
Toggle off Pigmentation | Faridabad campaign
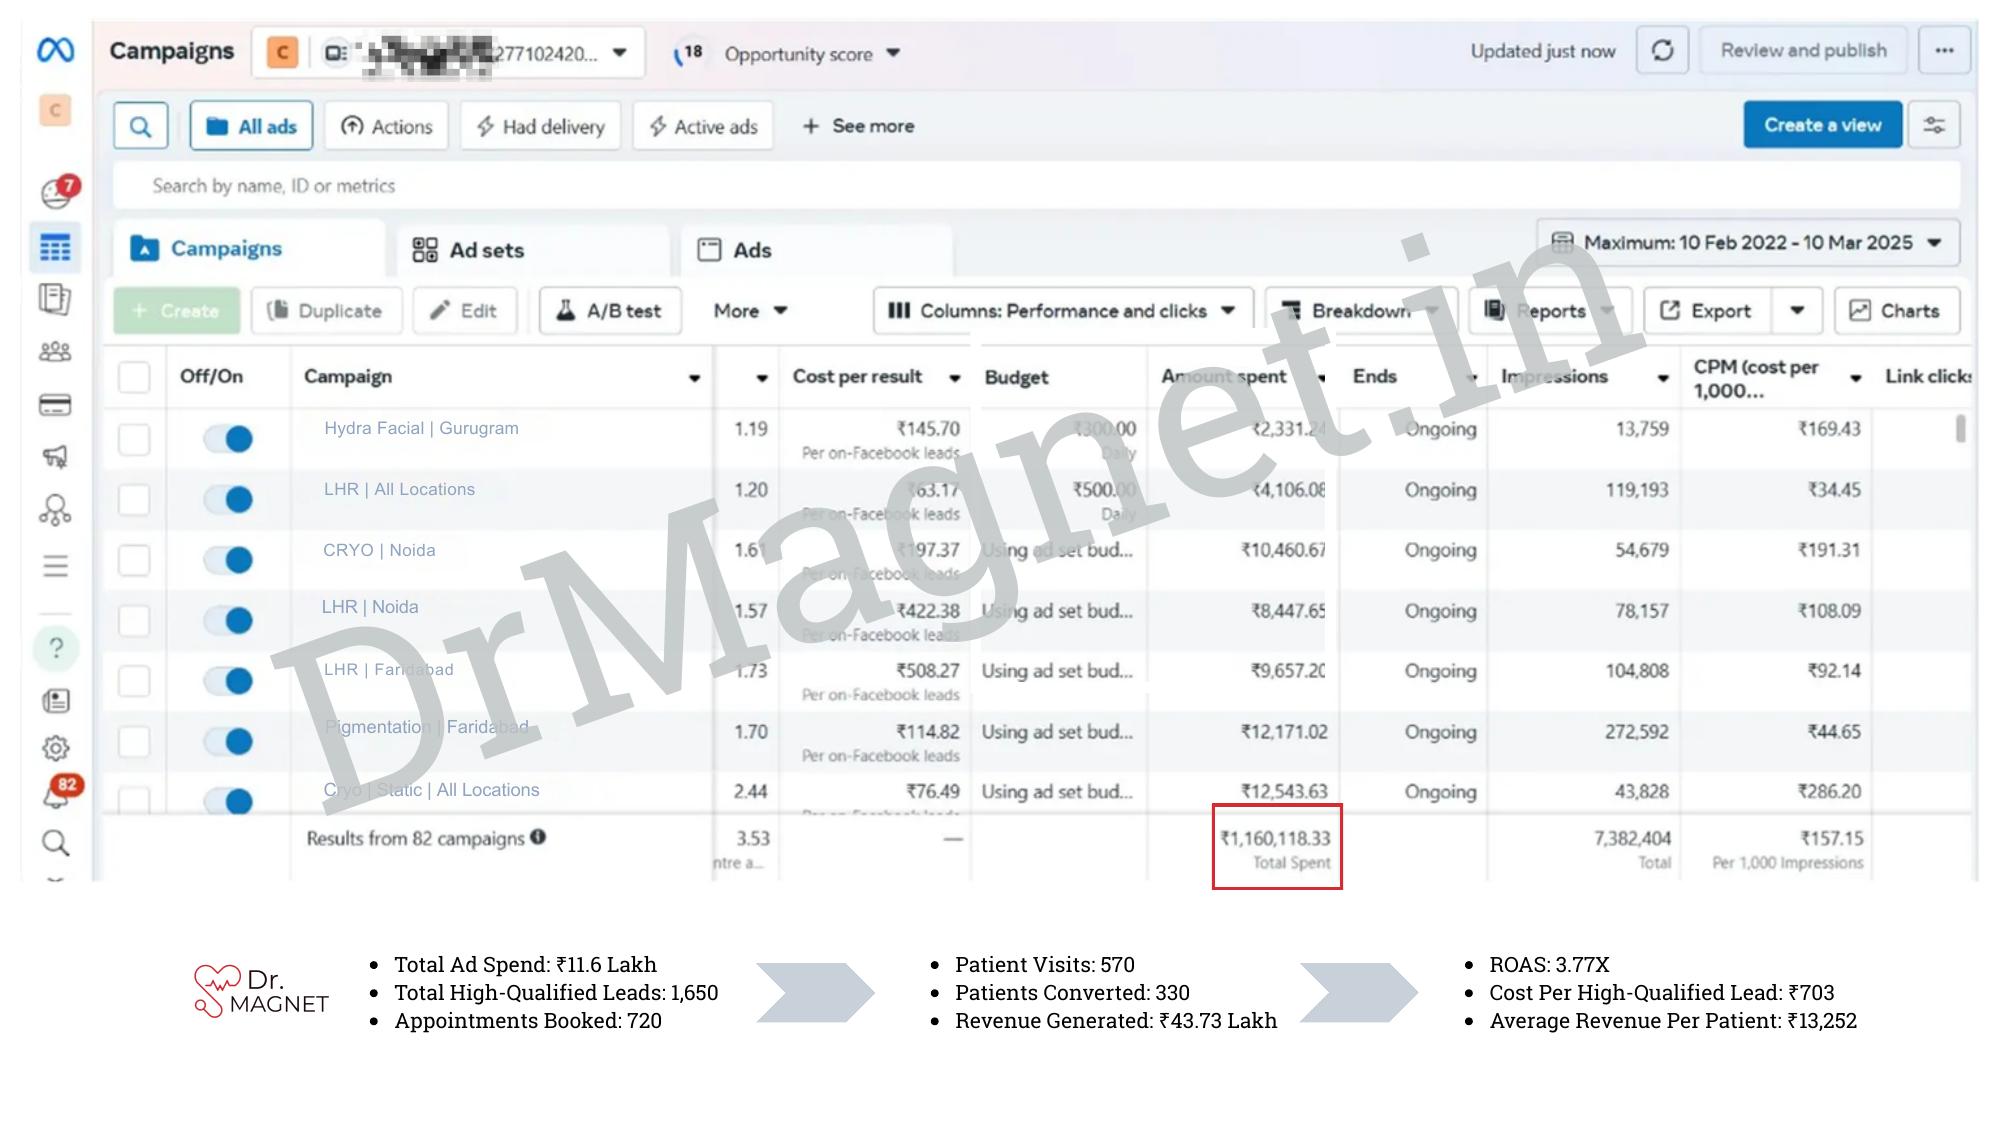(x=229, y=741)
